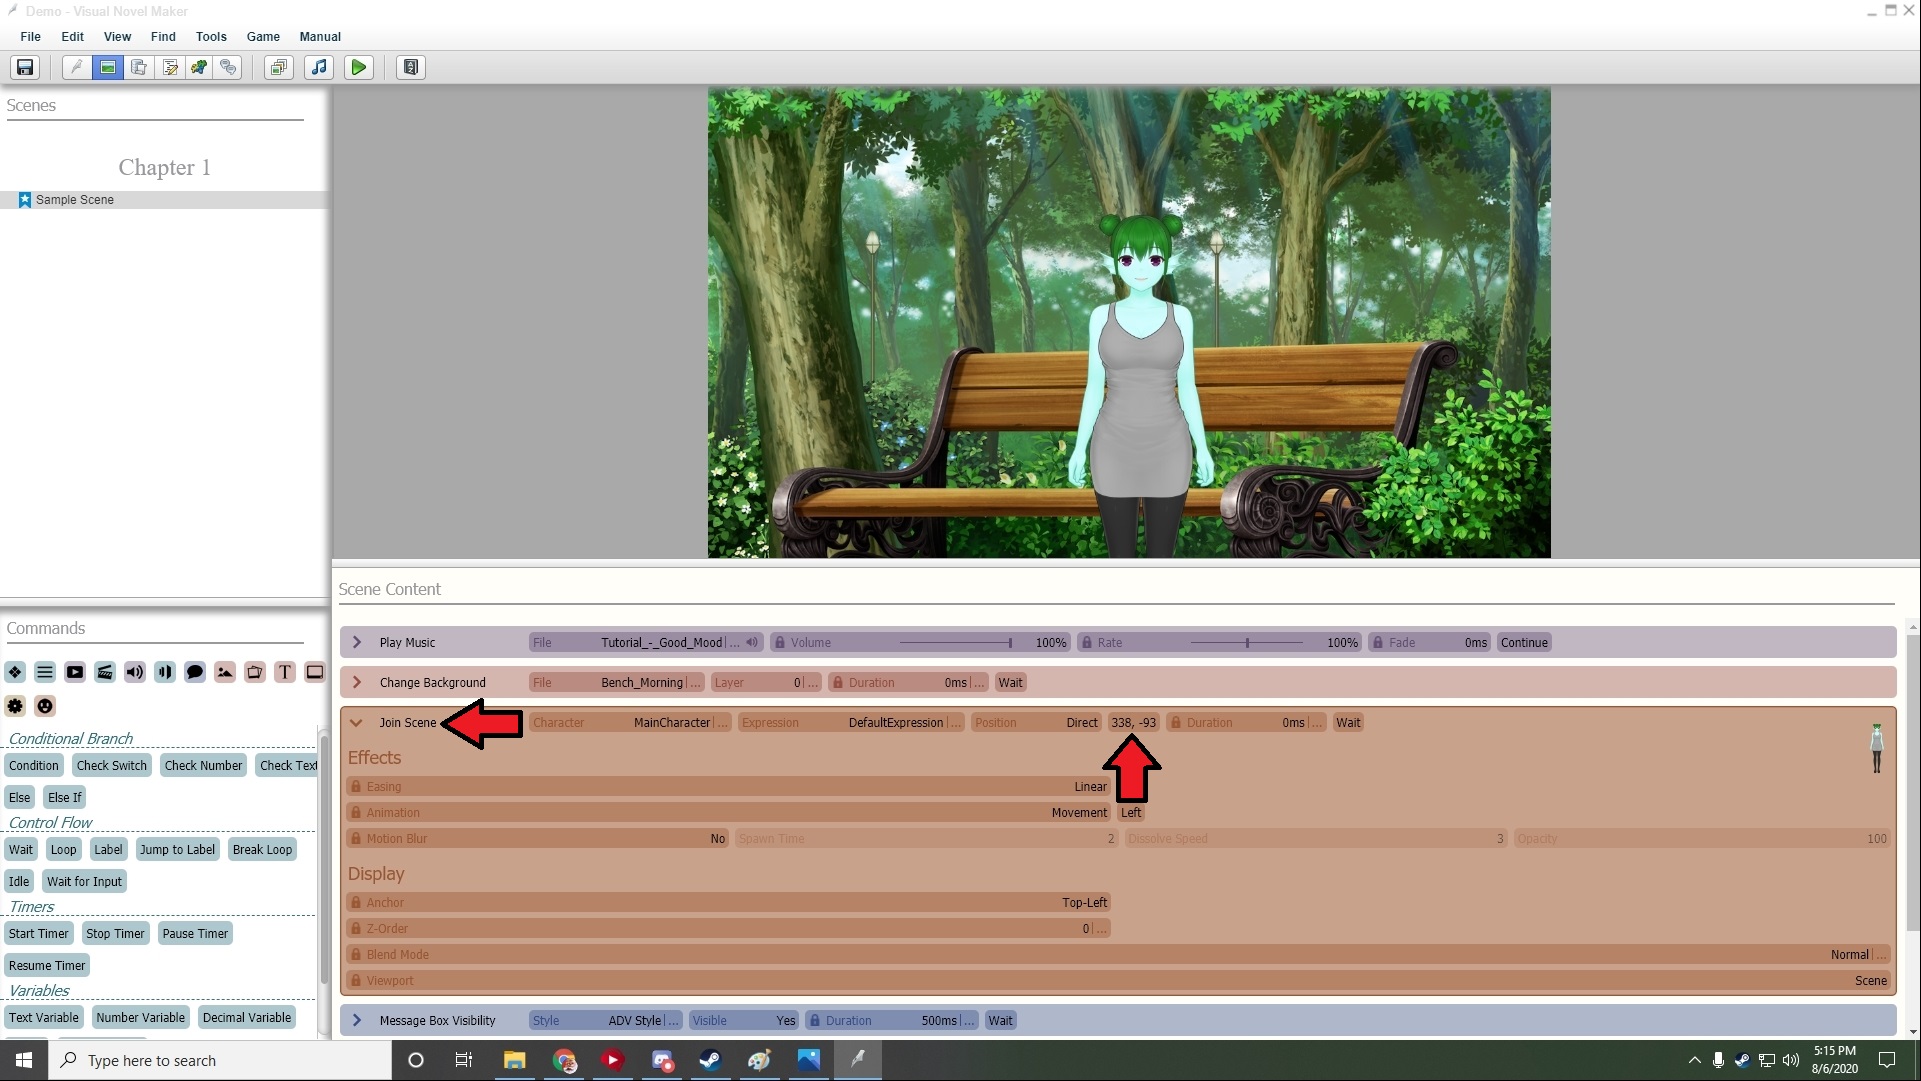Select the clapperboard scene command category
The height and width of the screenshot is (1081, 1921).
pyautogui.click(x=105, y=672)
